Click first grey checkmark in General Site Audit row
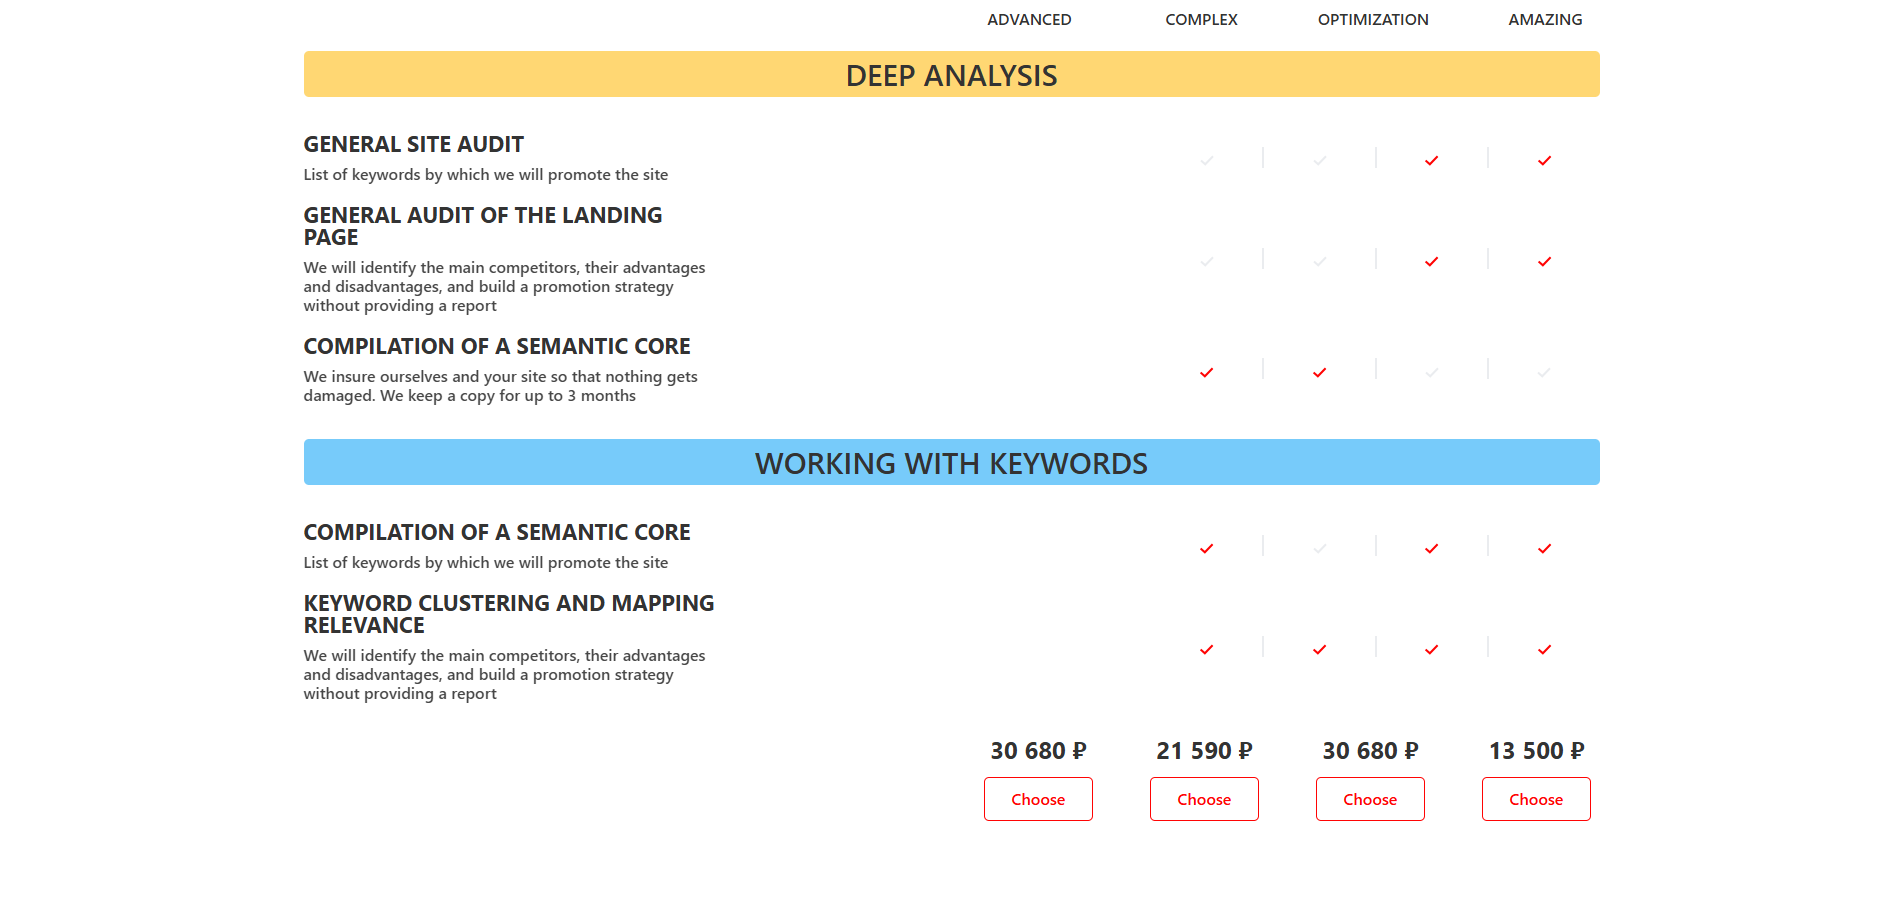The width and height of the screenshot is (1901, 901). (1207, 160)
